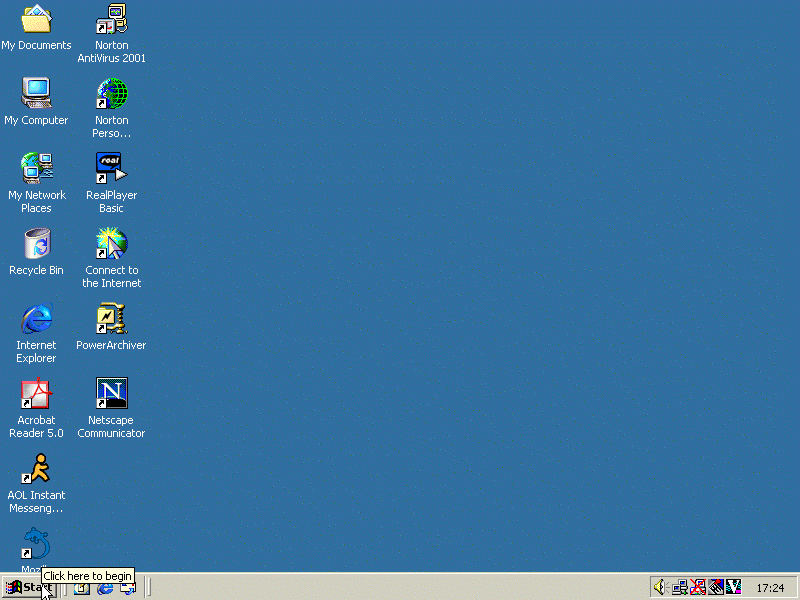Click Show Desktop in Quick Launch
Screen dimensions: 800x600
click(x=82, y=588)
